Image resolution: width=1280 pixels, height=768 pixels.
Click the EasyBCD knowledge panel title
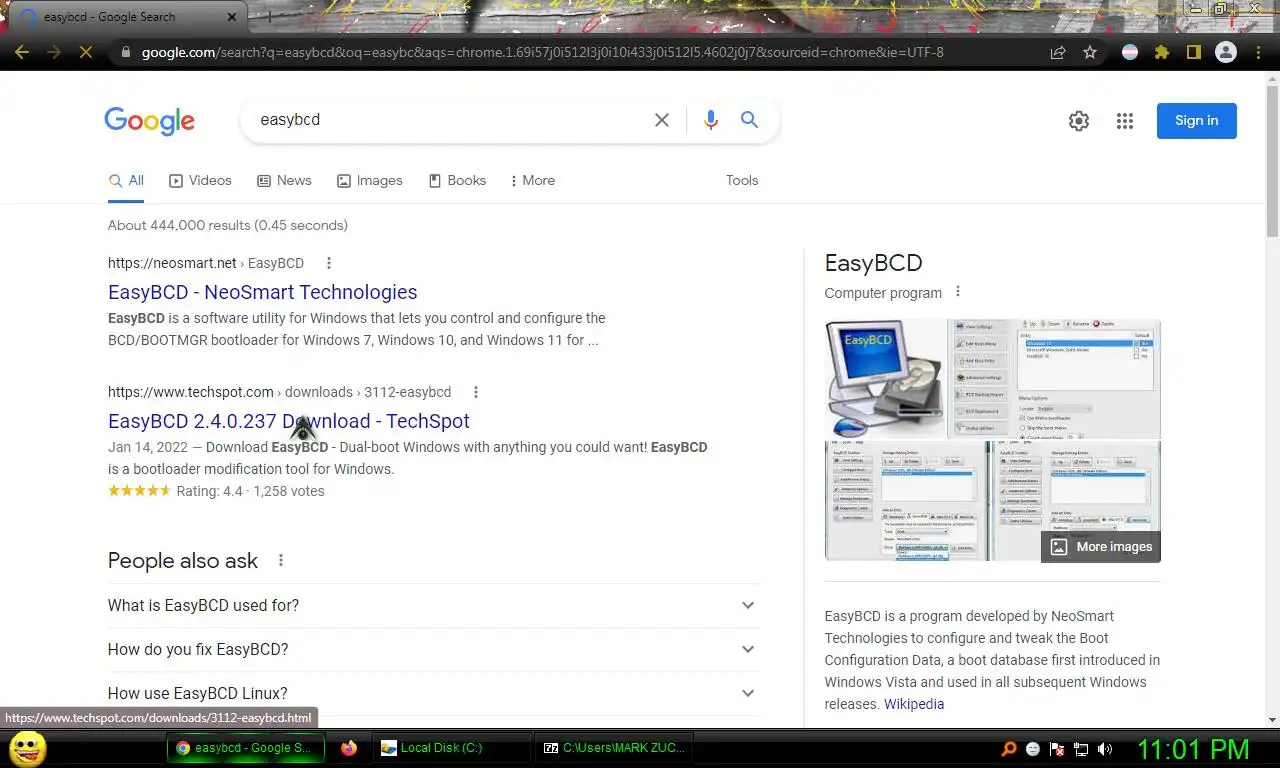pyautogui.click(x=873, y=264)
